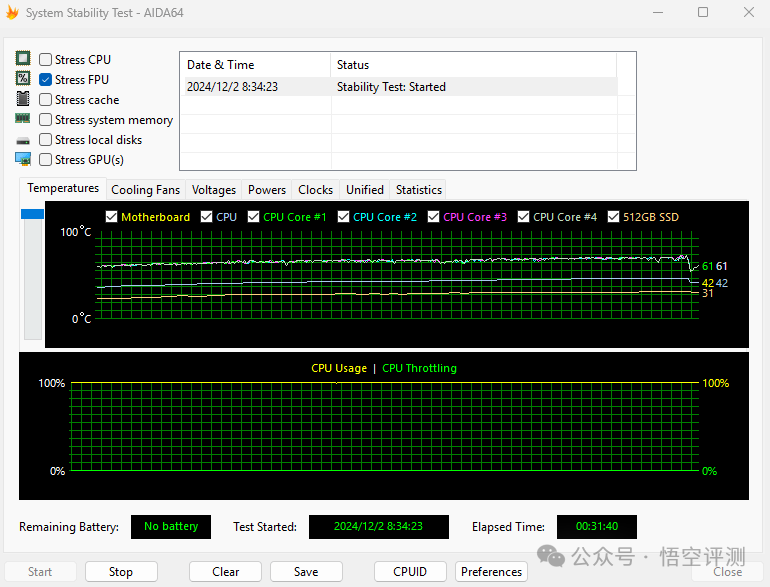The width and height of the screenshot is (770, 587).
Task: Enable Stress local disks checkbox
Action: (45, 140)
